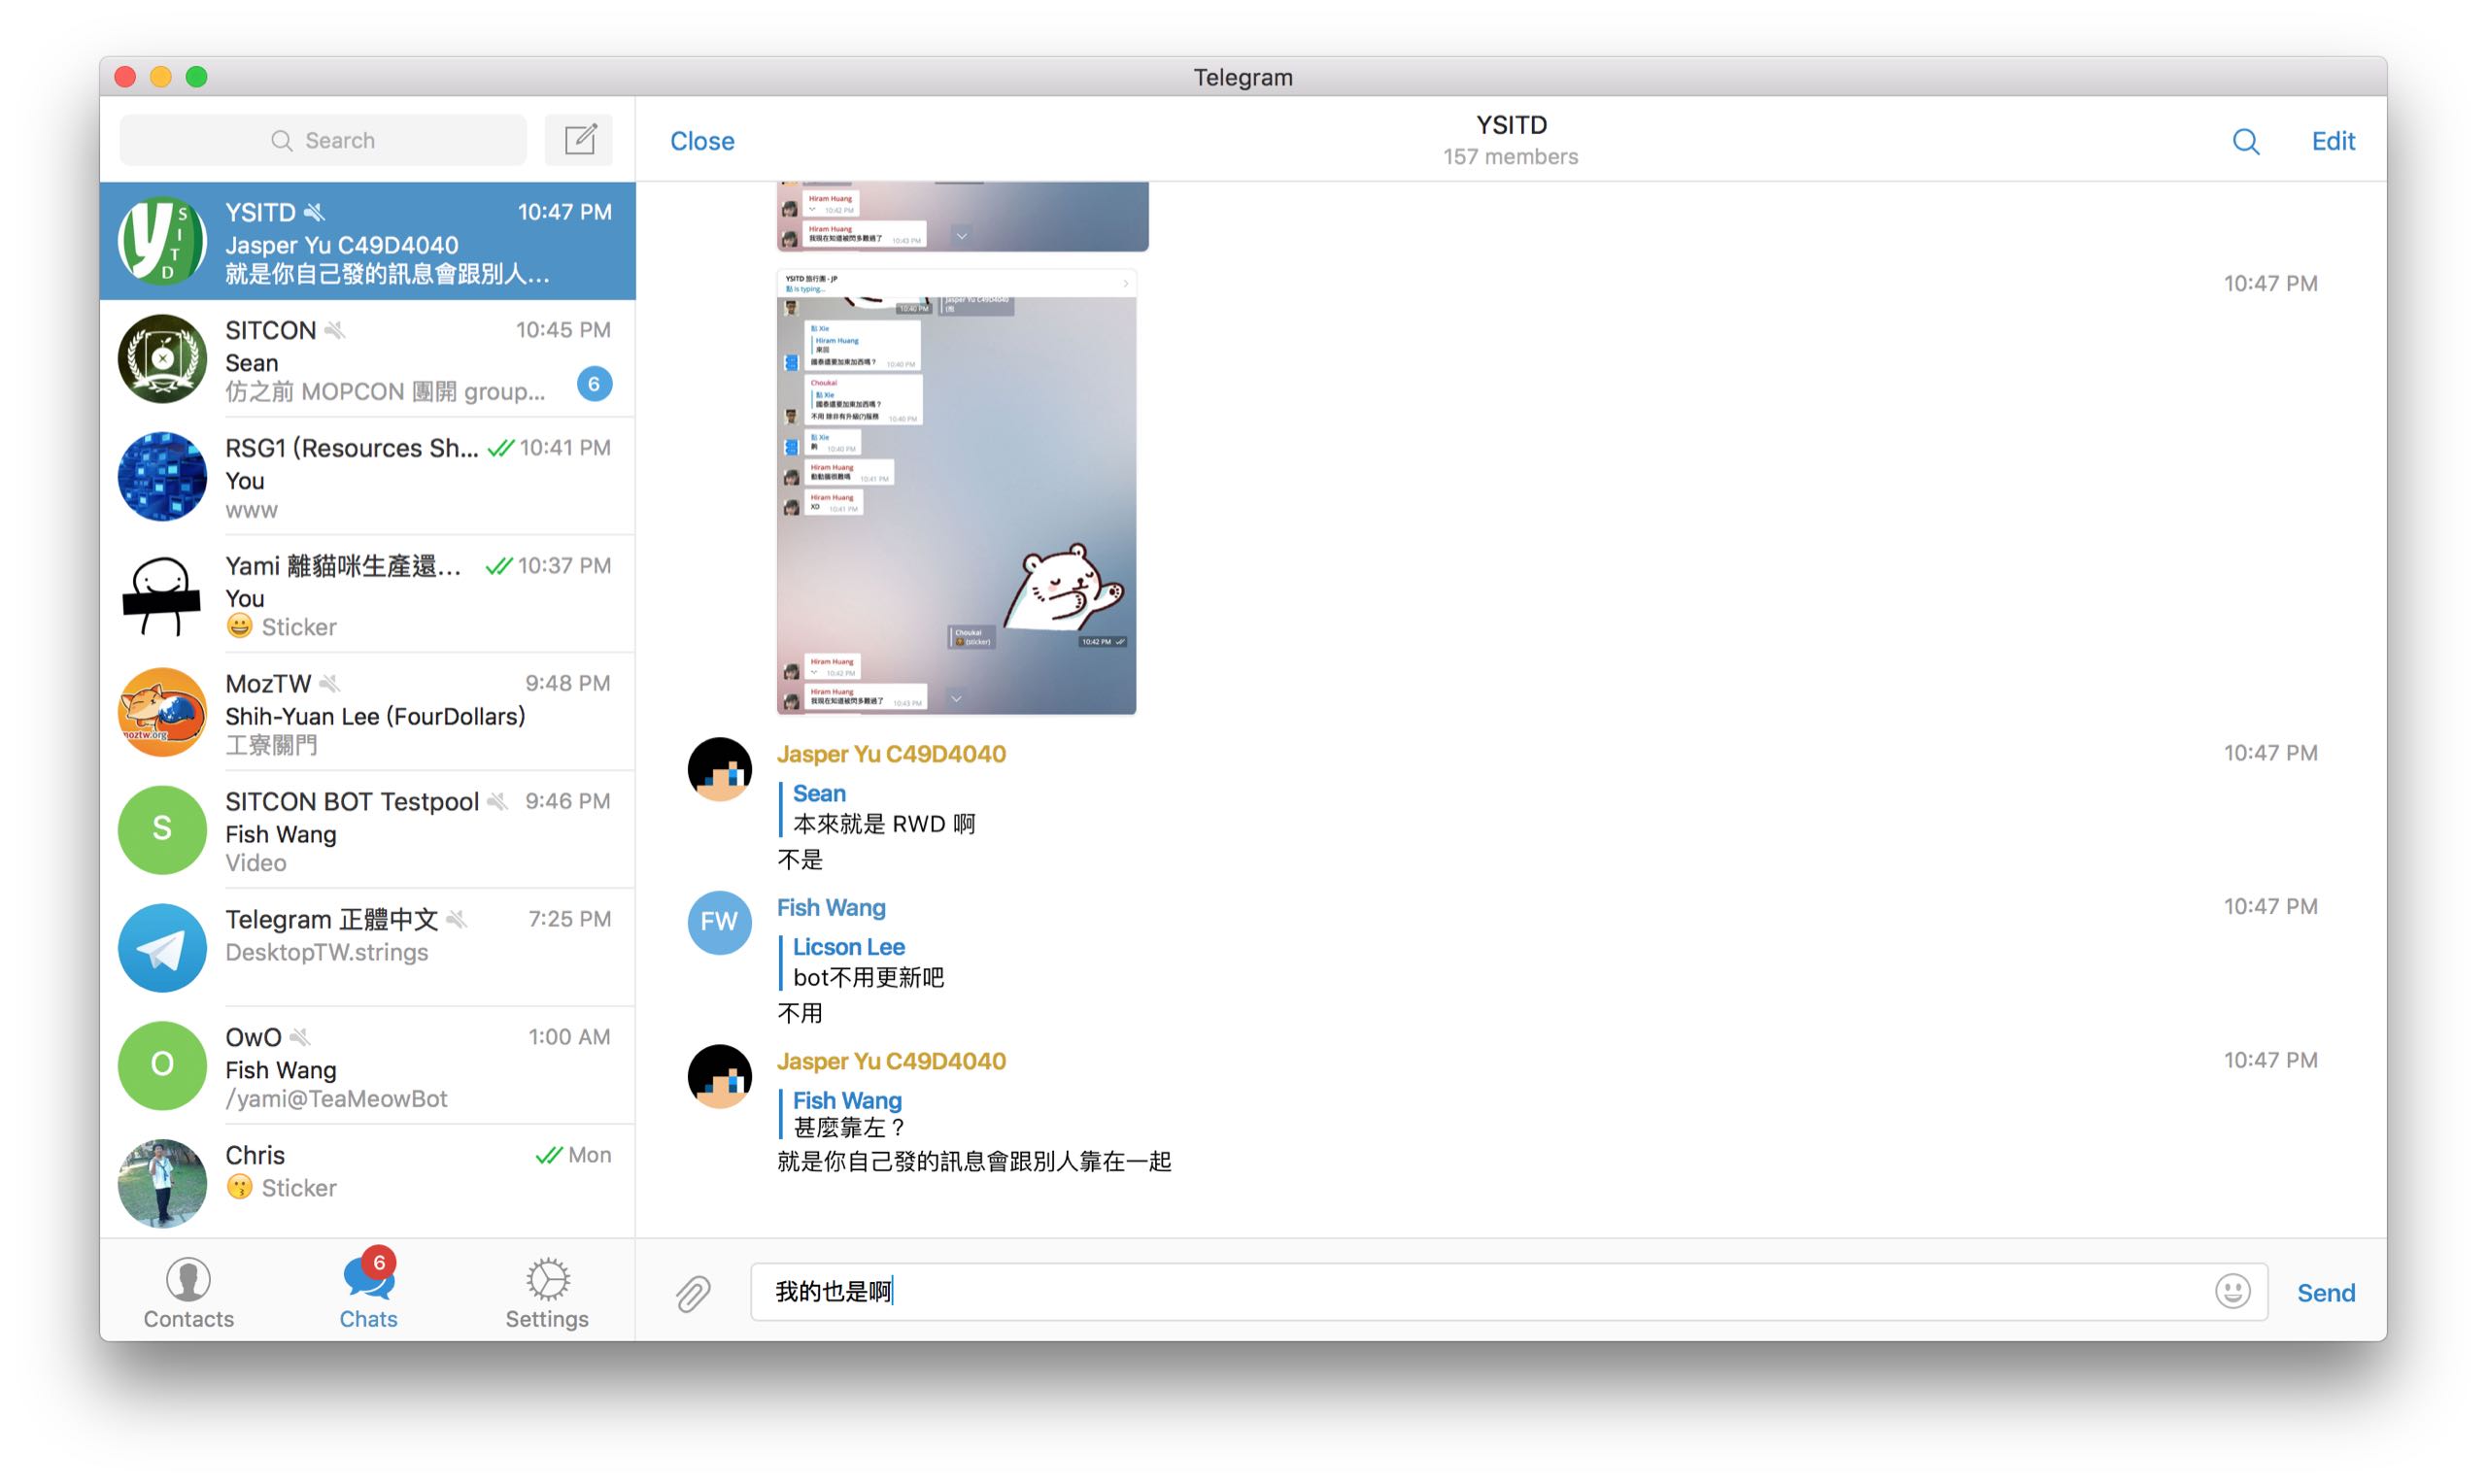Click the 10:45 PM time on SITCON

coord(563,331)
